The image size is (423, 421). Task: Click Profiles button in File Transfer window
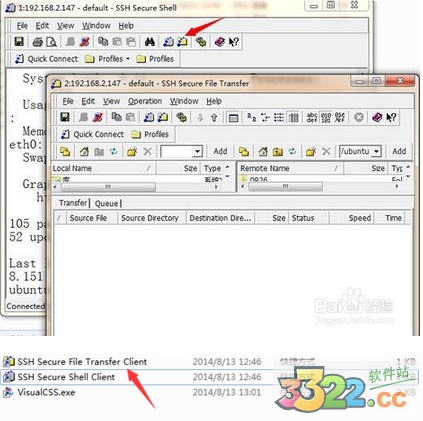pyautogui.click(x=150, y=134)
